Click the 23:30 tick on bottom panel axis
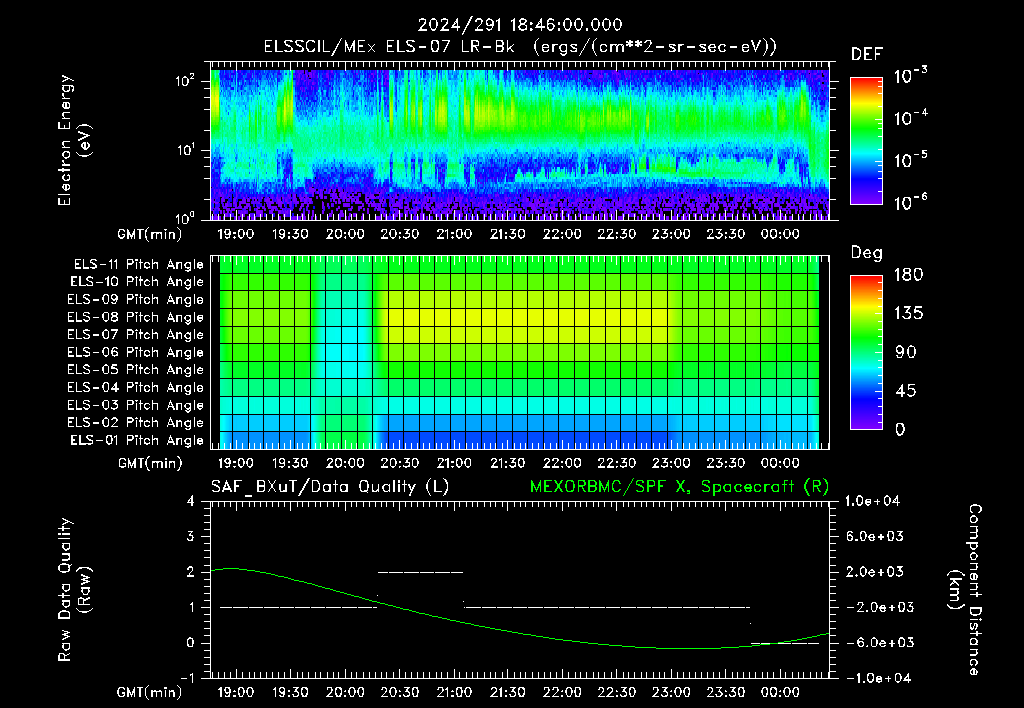This screenshot has width=1024, height=708. click(726, 692)
